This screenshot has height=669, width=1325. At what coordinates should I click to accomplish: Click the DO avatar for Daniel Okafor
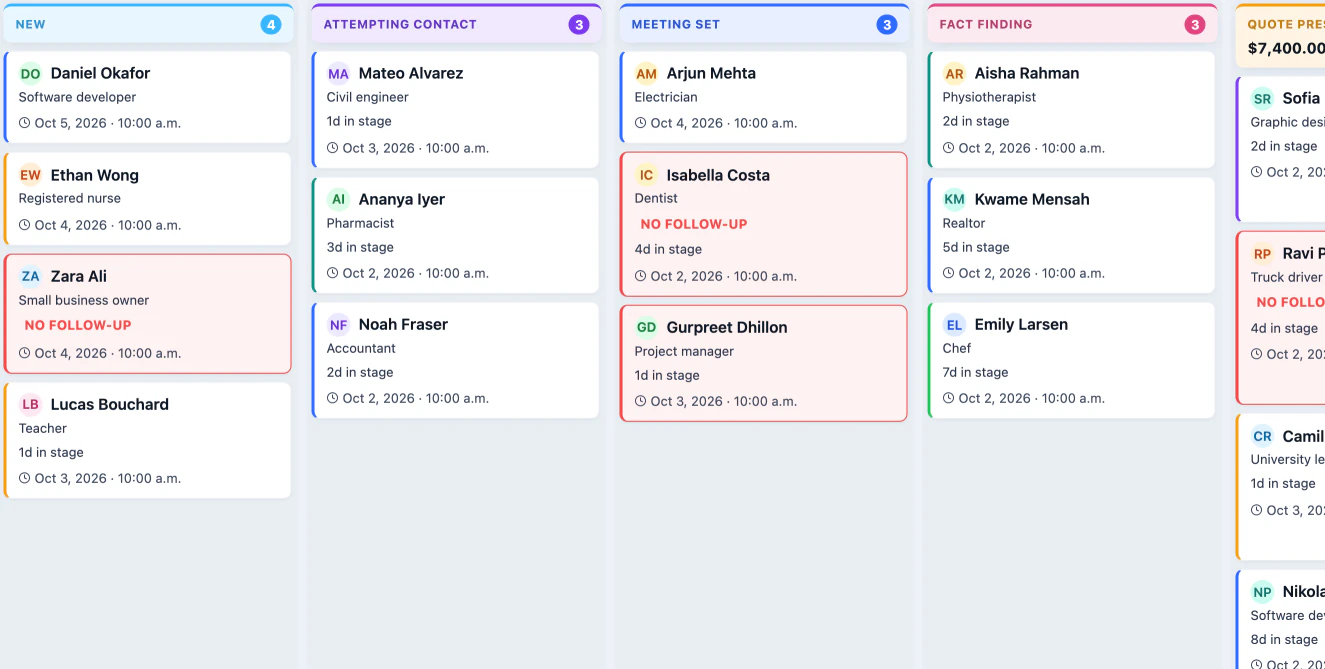pyautogui.click(x=31, y=73)
